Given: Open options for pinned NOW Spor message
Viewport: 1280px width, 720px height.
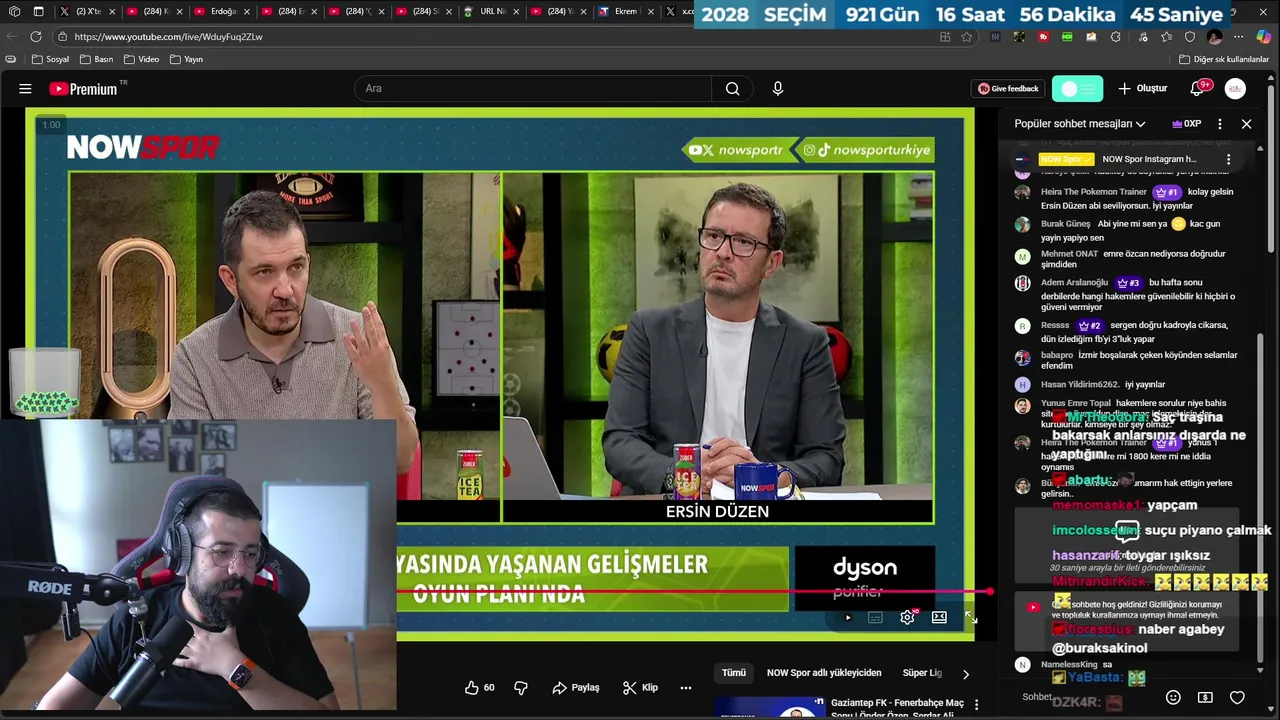Looking at the screenshot, I should click(x=1228, y=159).
